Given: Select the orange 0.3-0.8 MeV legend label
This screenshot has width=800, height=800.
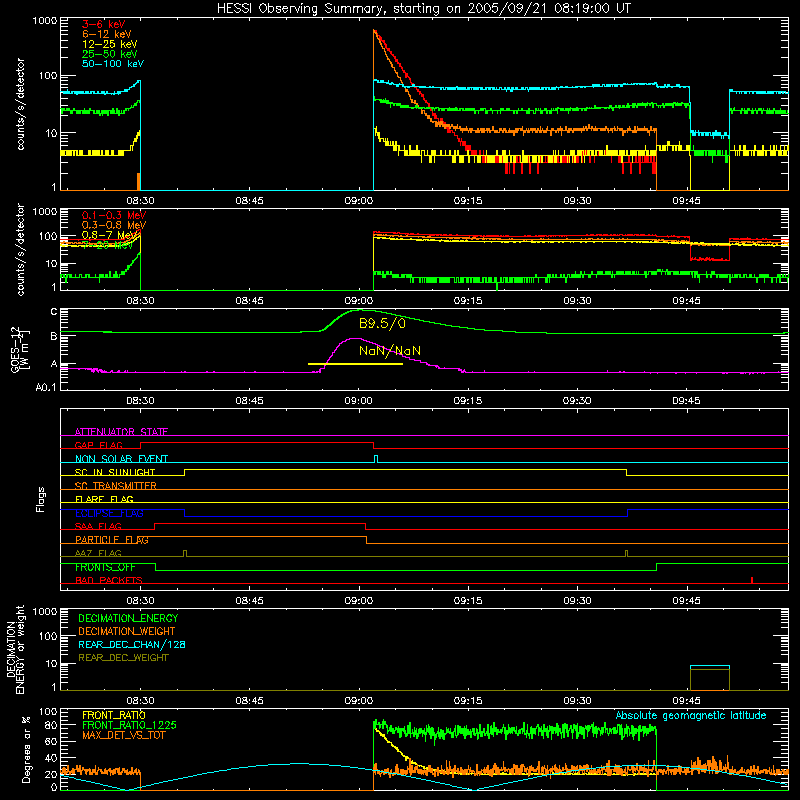Looking at the screenshot, I should click(x=114, y=225).
